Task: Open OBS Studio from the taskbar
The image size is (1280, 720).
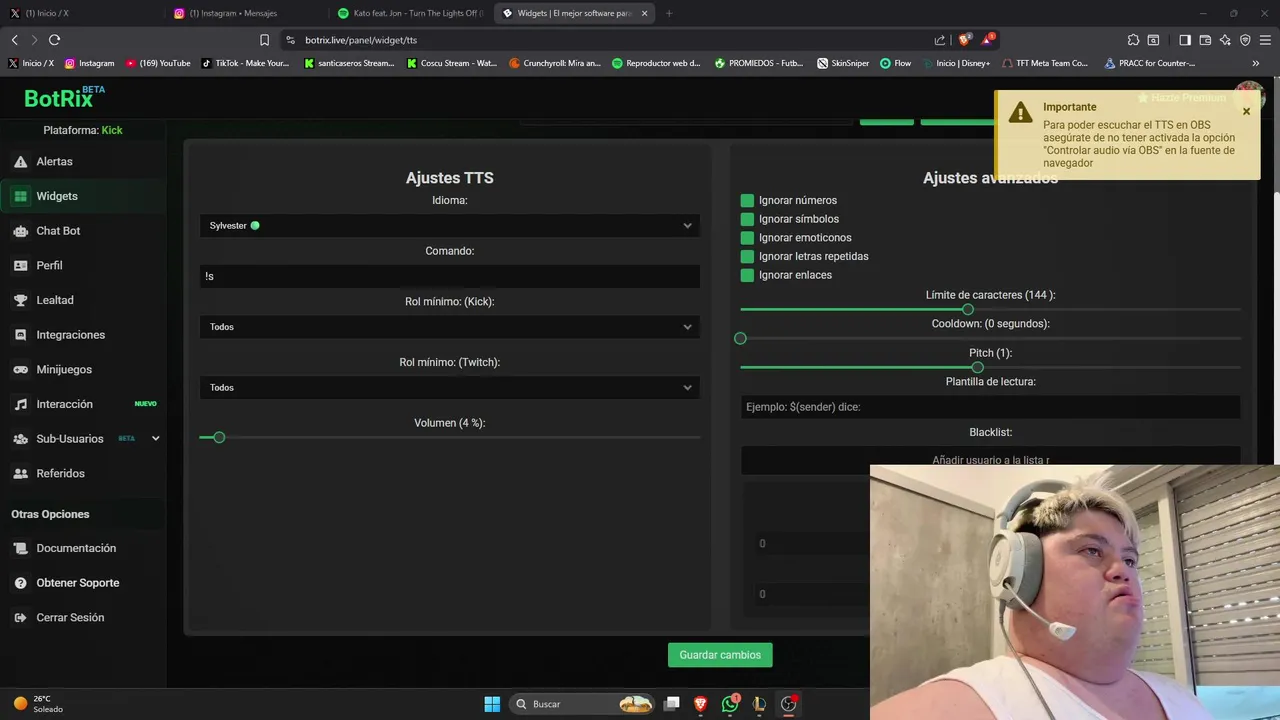Action: 788,704
